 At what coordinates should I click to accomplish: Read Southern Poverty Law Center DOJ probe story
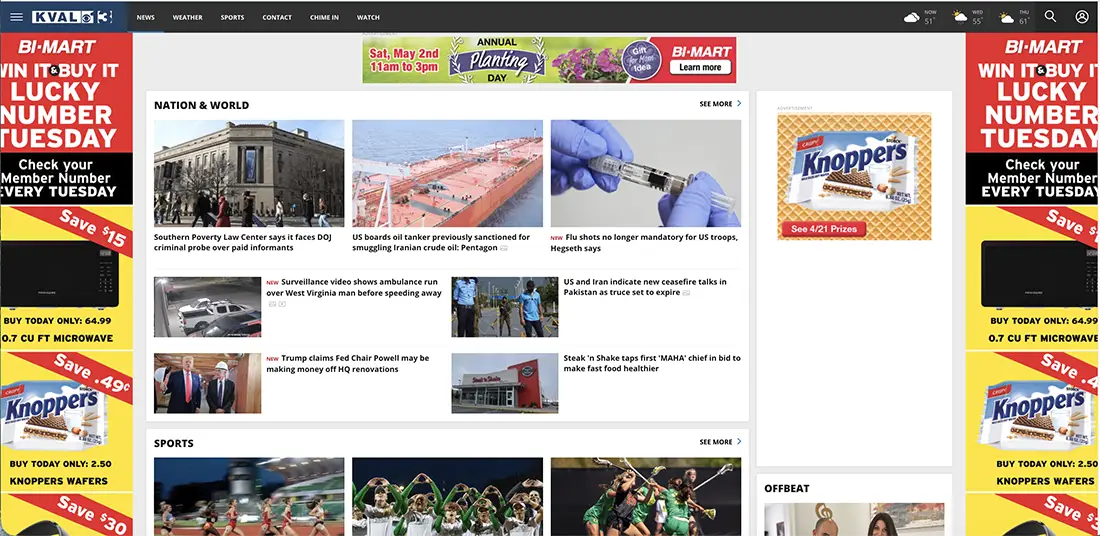pos(243,243)
